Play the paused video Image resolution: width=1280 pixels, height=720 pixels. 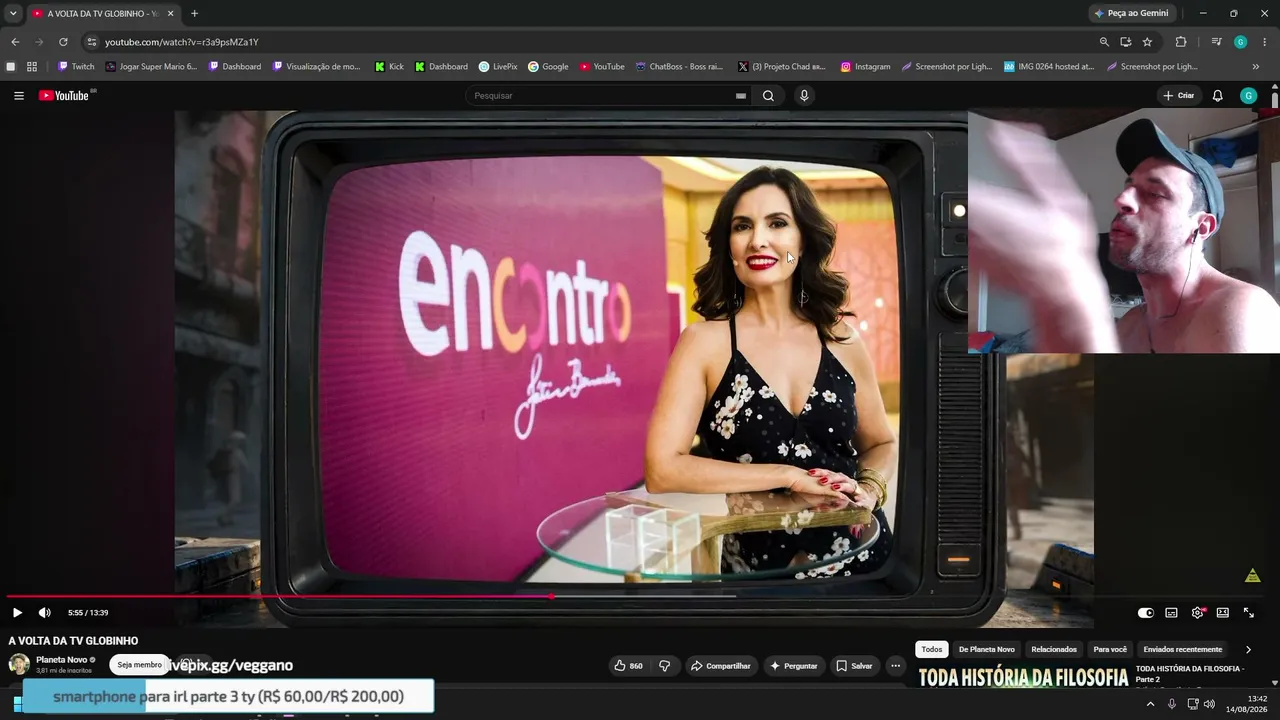tap(17, 613)
